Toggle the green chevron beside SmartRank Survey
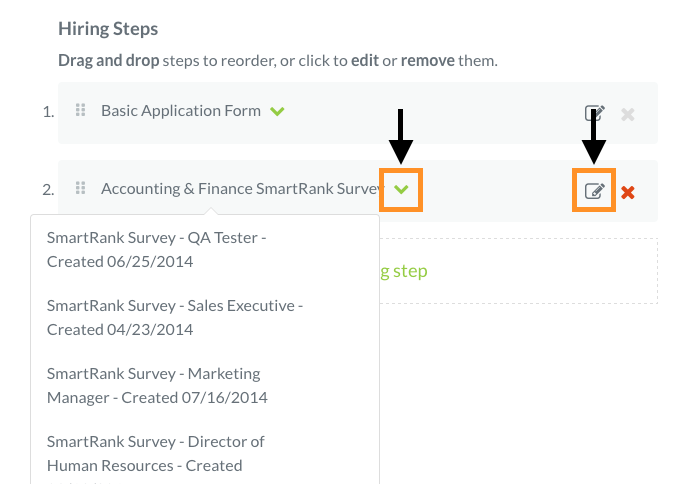This screenshot has height=484, width=691. tap(401, 190)
